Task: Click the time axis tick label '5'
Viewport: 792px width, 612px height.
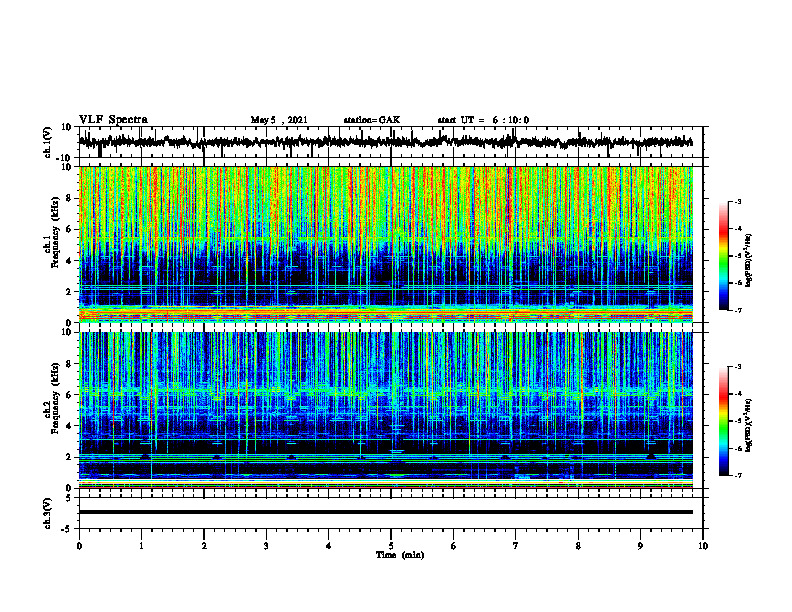Action: pos(391,546)
